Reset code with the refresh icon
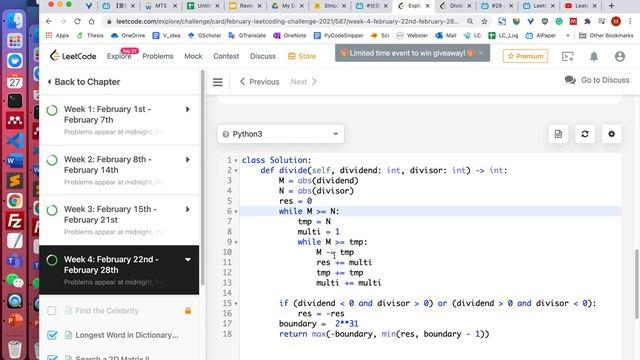The height and width of the screenshot is (360, 640). [x=584, y=134]
